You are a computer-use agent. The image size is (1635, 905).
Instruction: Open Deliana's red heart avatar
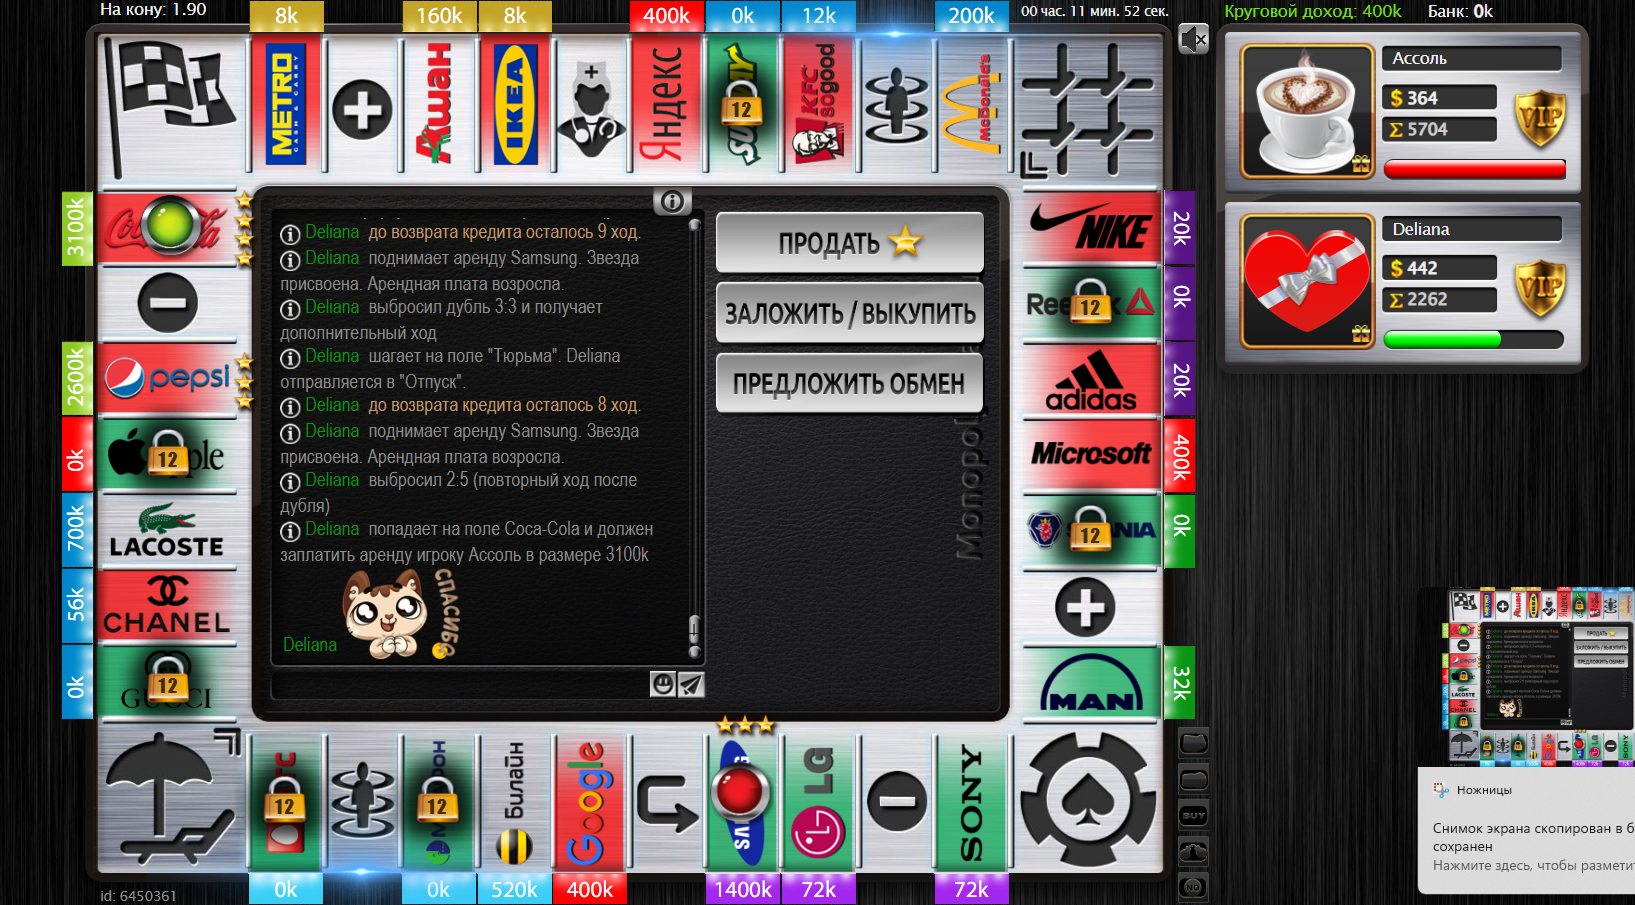(x=1307, y=282)
